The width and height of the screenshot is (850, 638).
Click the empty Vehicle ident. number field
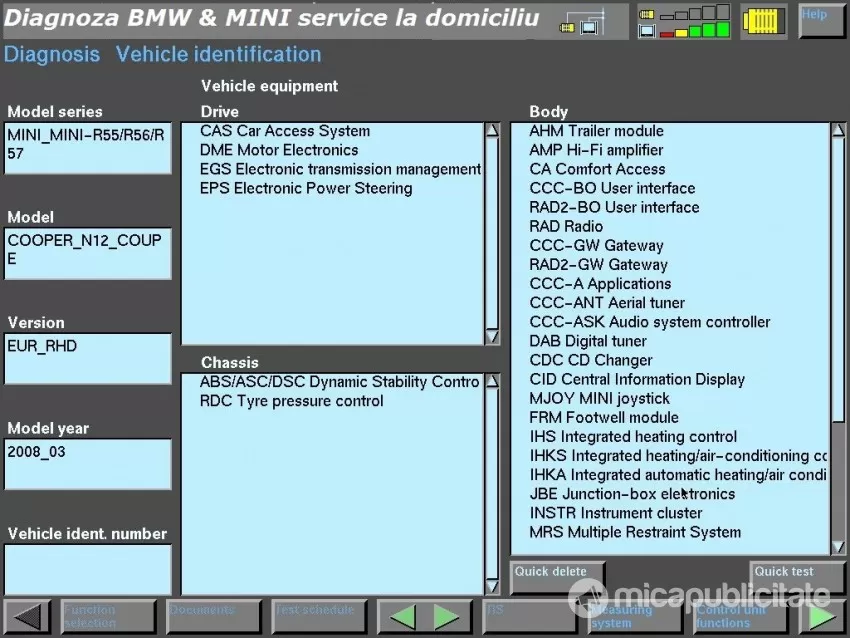(88, 570)
